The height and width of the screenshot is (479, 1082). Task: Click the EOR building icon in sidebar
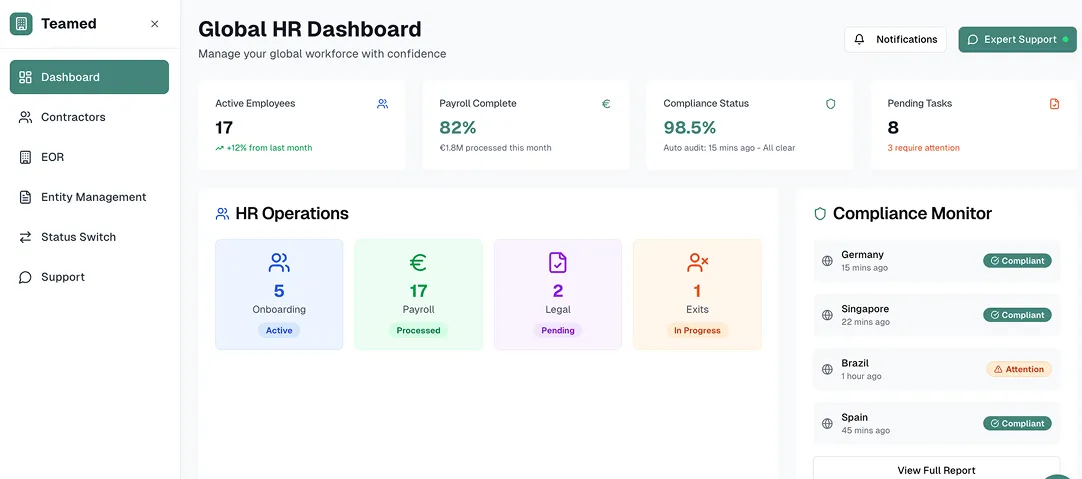[x=26, y=157]
